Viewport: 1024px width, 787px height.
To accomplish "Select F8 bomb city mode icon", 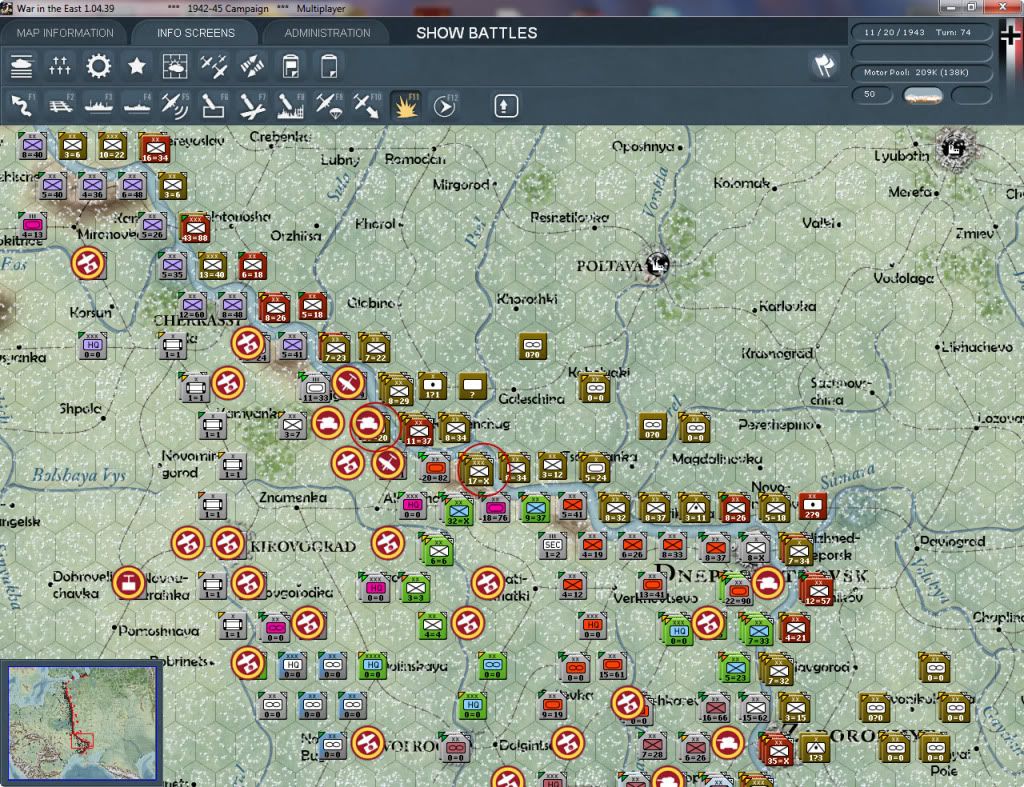I will tap(291, 106).
